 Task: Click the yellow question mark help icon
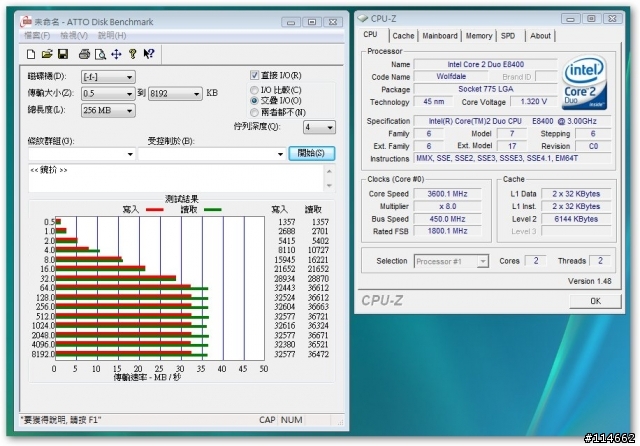133,54
